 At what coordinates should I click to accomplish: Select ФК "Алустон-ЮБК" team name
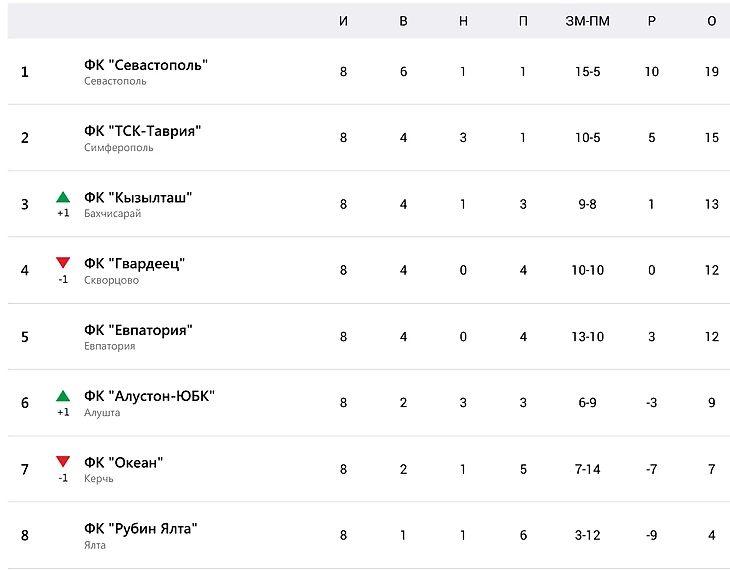pyautogui.click(x=149, y=396)
